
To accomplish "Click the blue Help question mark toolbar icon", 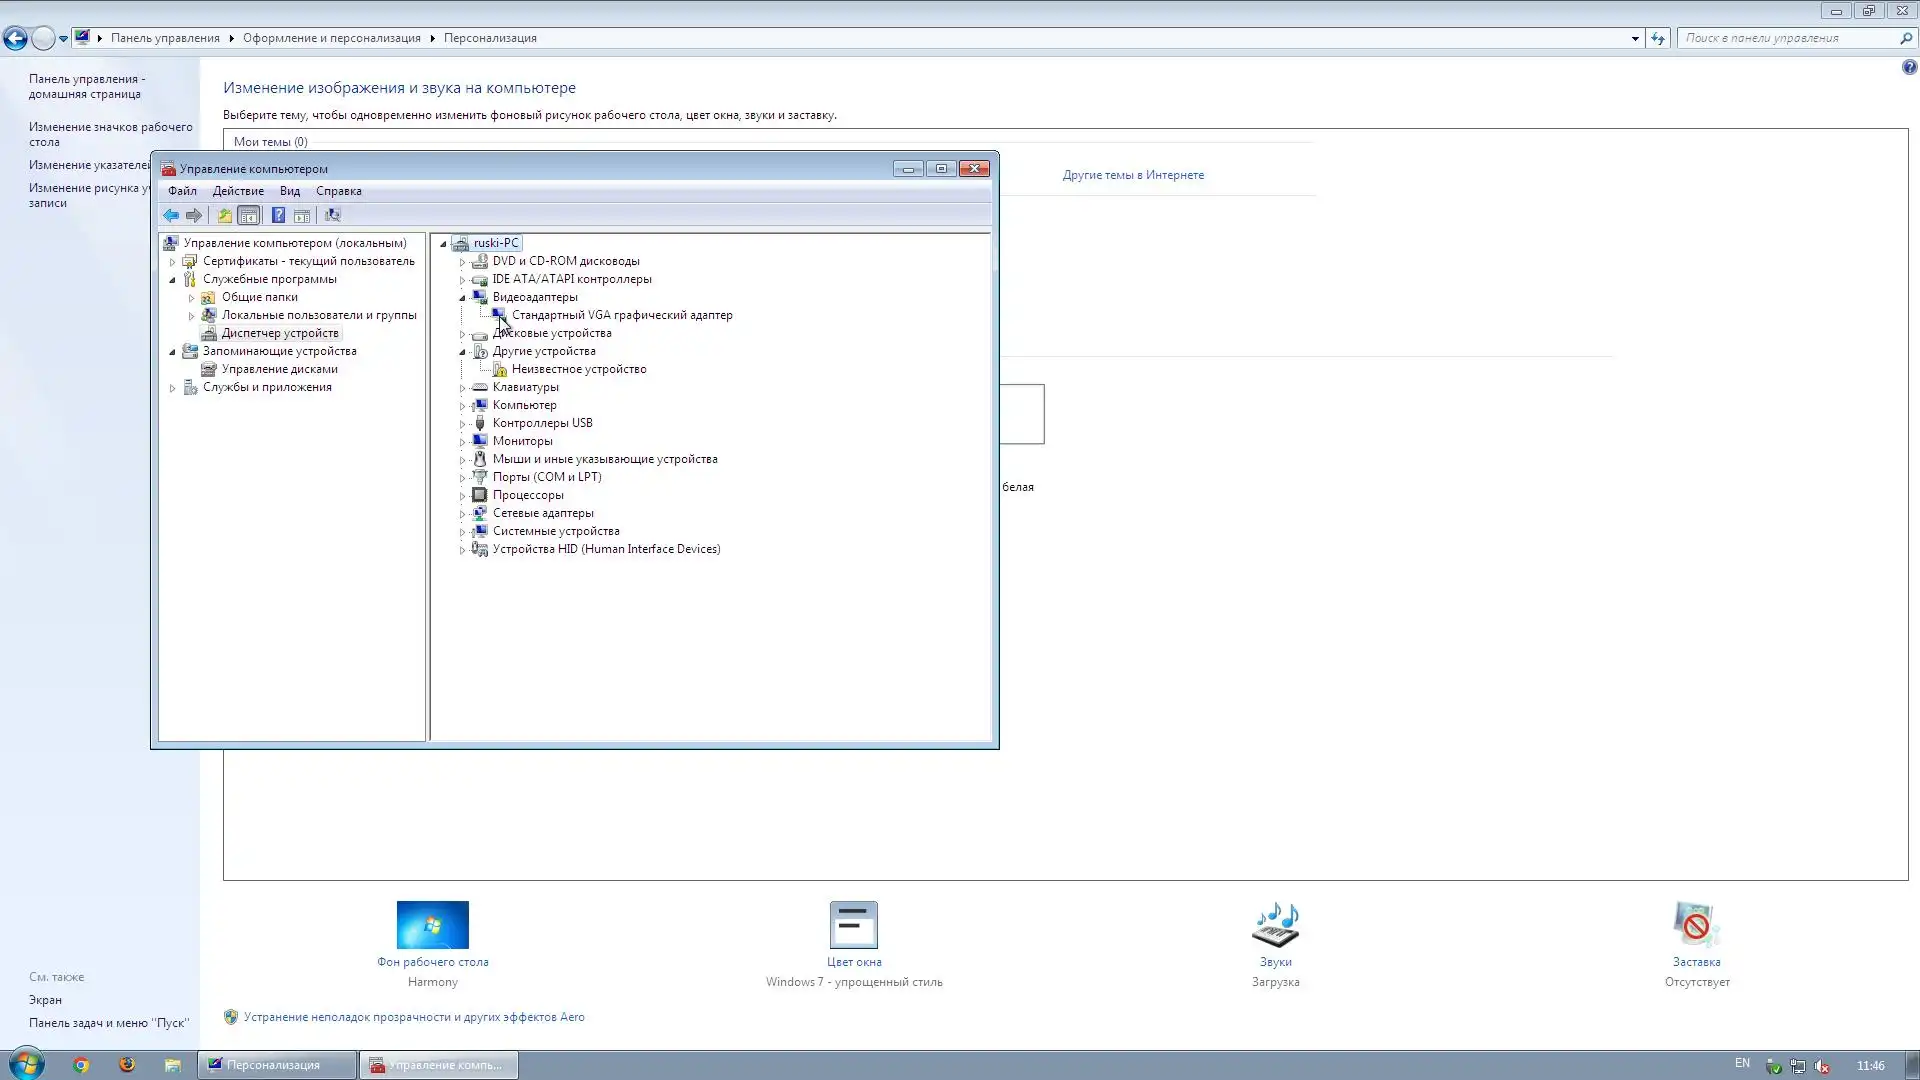I will [278, 215].
